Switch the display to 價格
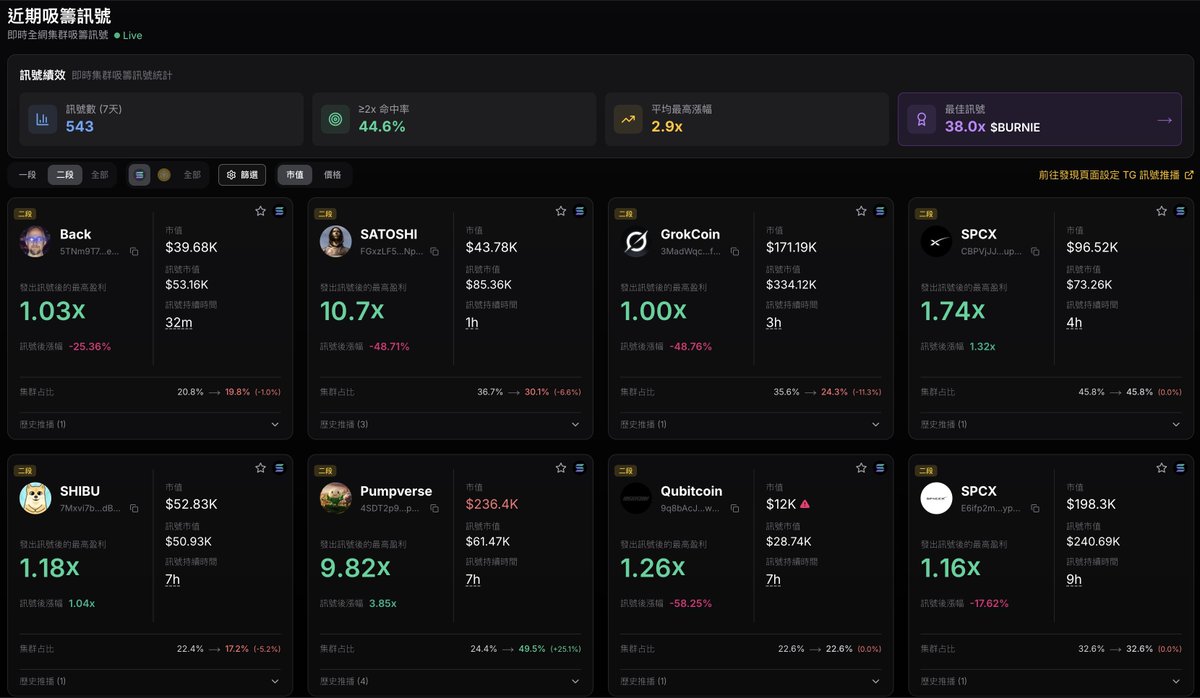Viewport: 1200px width, 698px height. [332, 175]
